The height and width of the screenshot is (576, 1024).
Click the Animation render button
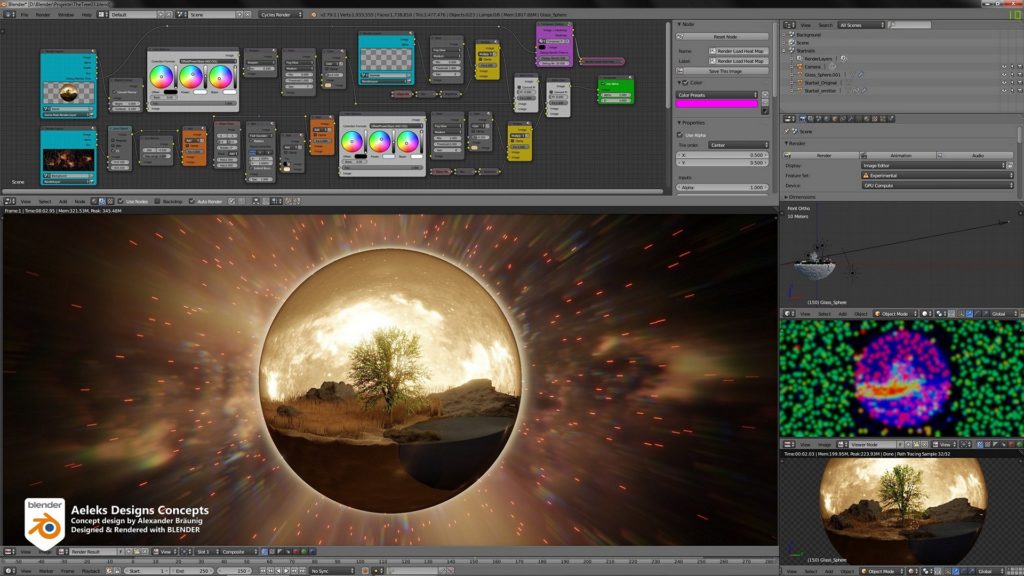[898, 155]
